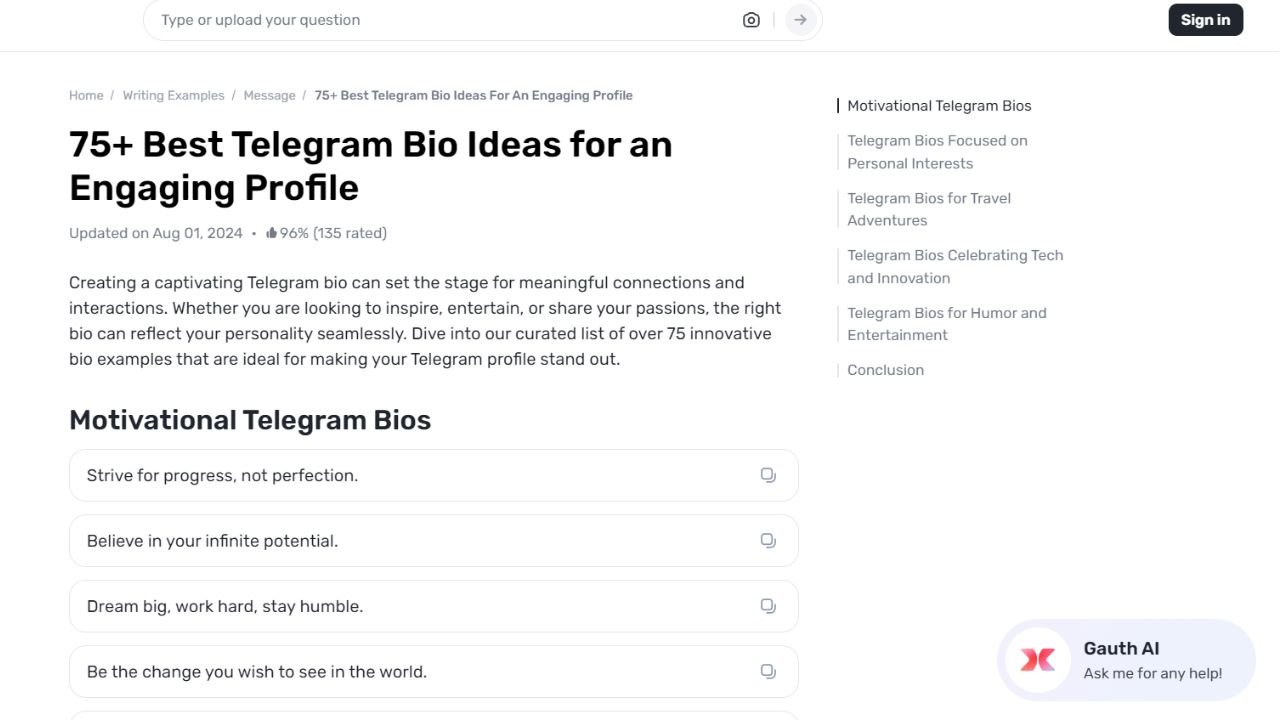Copy the bio "Be the change you wish to see"

768,671
